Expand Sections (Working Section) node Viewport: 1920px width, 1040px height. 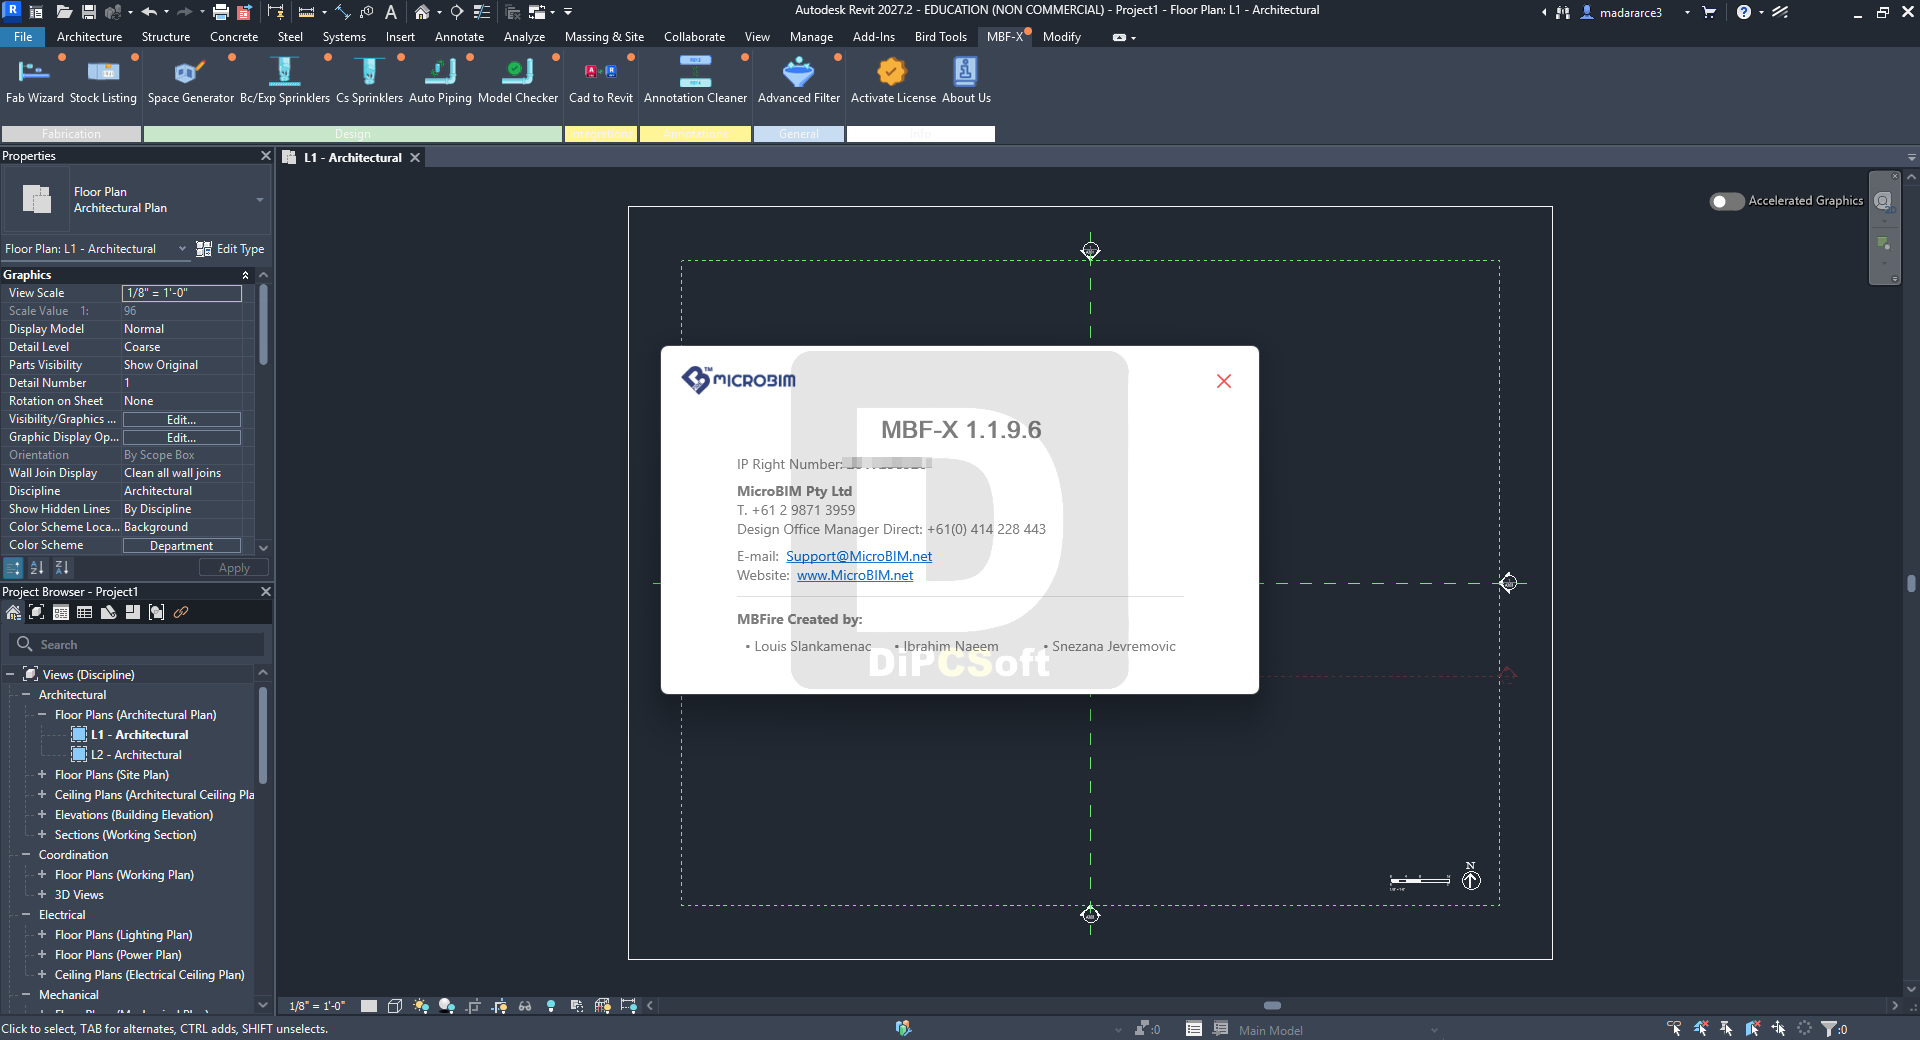(42, 835)
